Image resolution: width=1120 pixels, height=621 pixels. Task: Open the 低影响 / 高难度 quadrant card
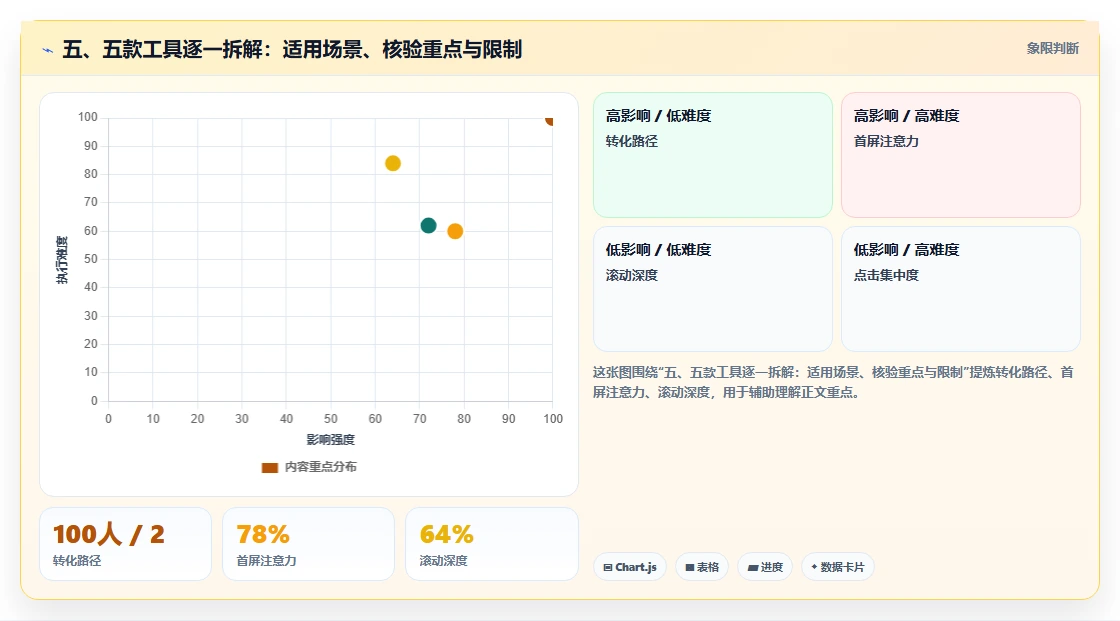click(961, 289)
